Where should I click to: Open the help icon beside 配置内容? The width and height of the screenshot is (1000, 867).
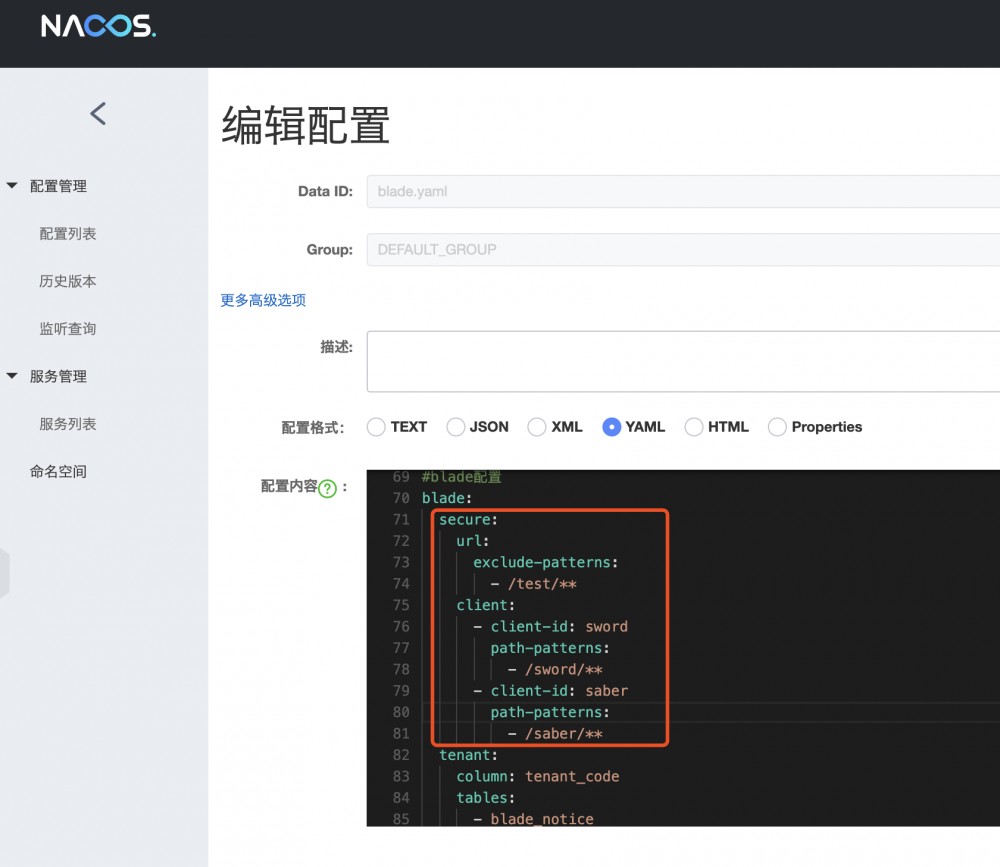coord(327,489)
